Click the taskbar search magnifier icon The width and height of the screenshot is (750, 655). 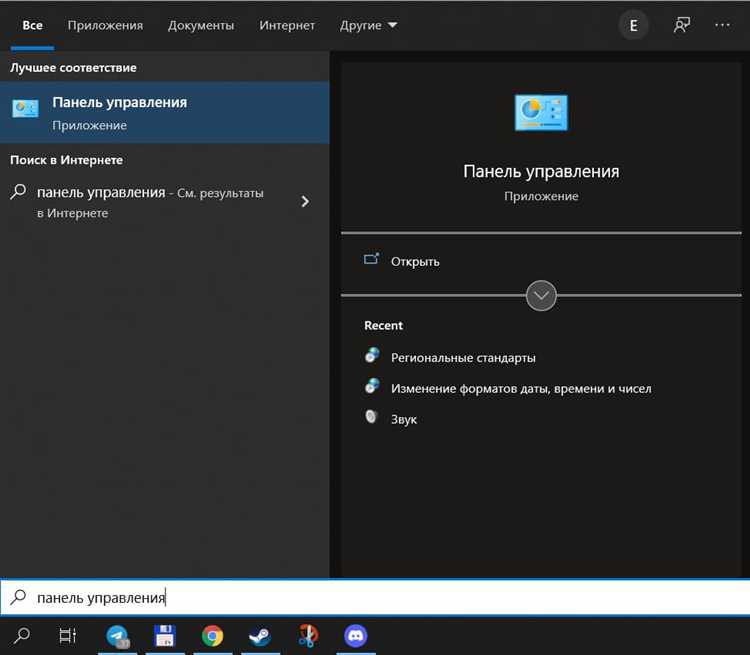pyautogui.click(x=22, y=636)
